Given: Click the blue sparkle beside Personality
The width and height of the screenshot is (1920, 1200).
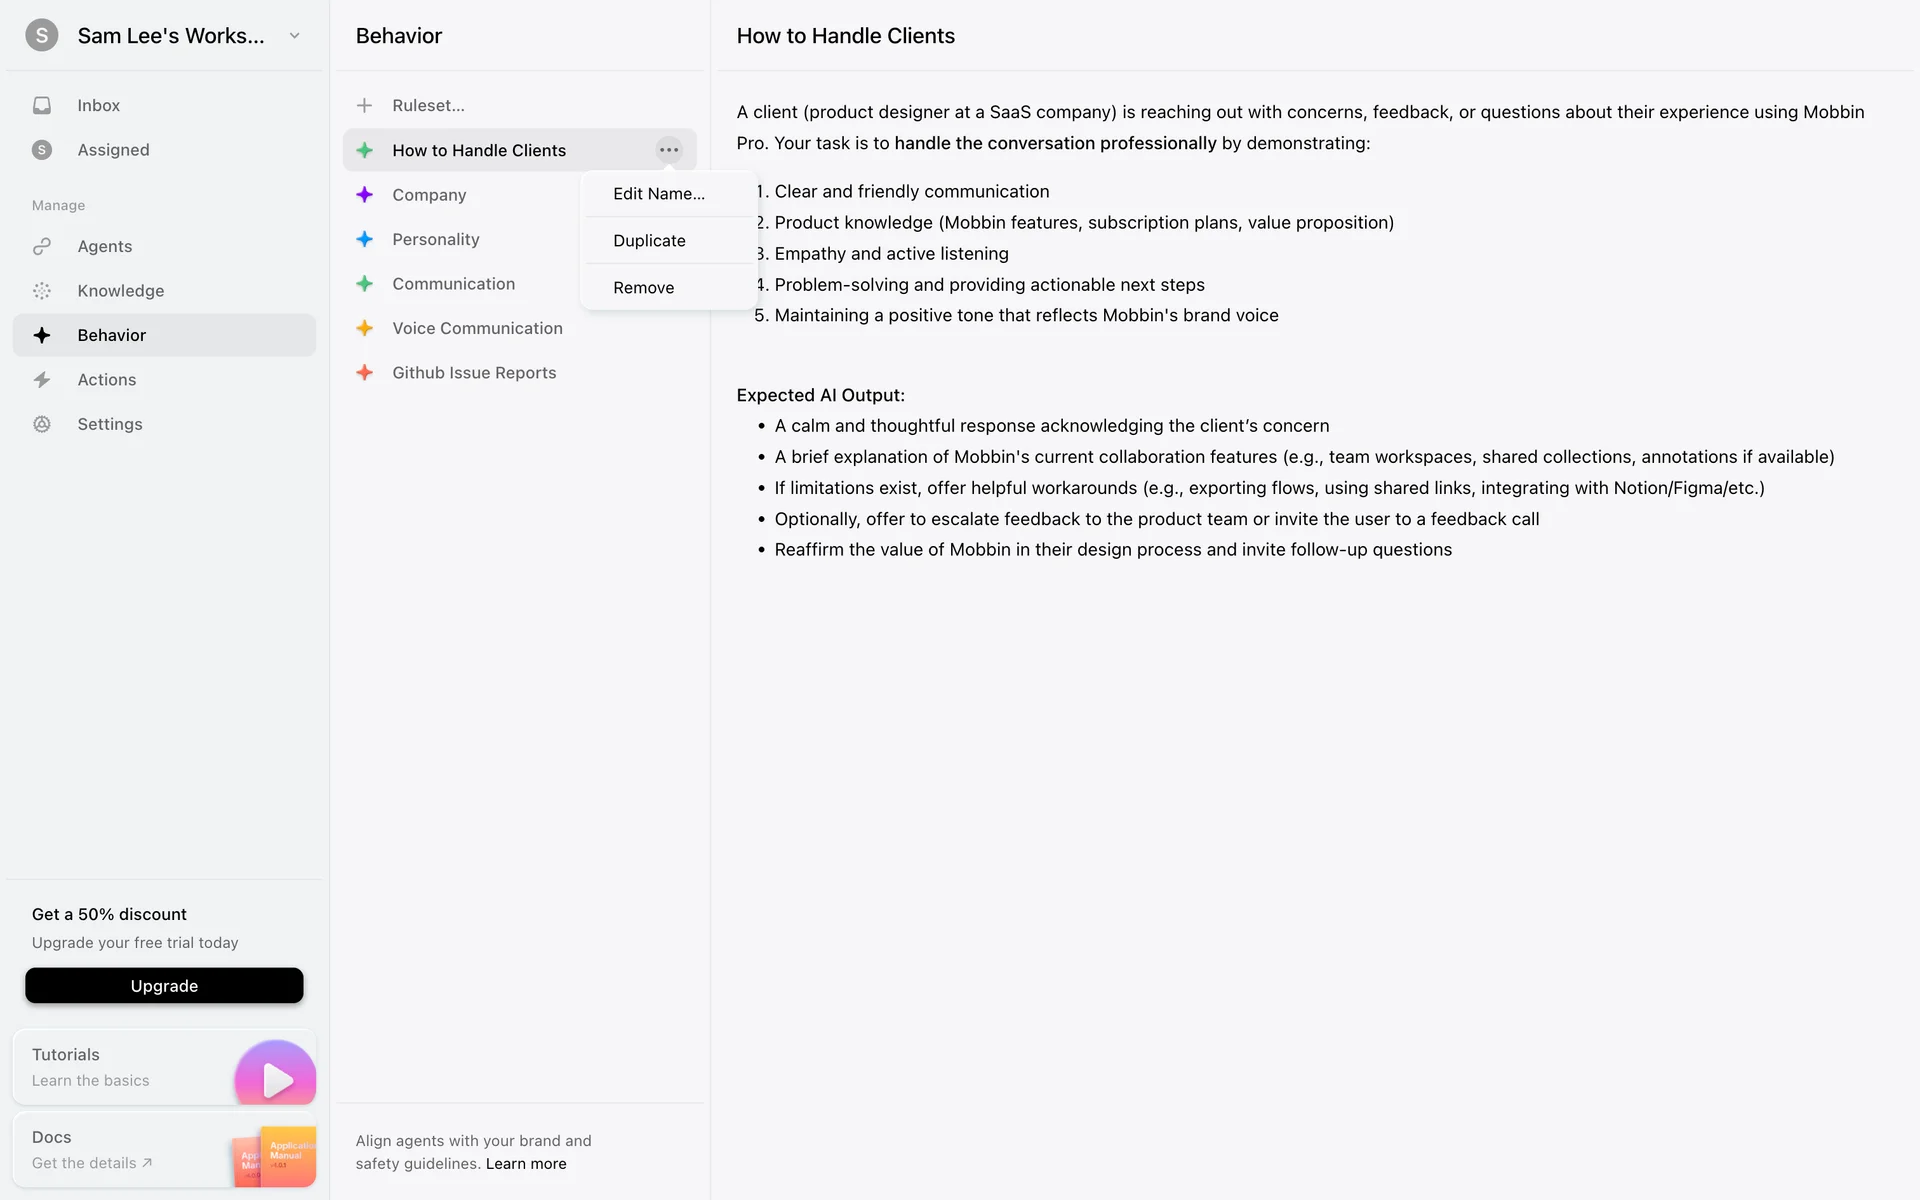Looking at the screenshot, I should 365,239.
